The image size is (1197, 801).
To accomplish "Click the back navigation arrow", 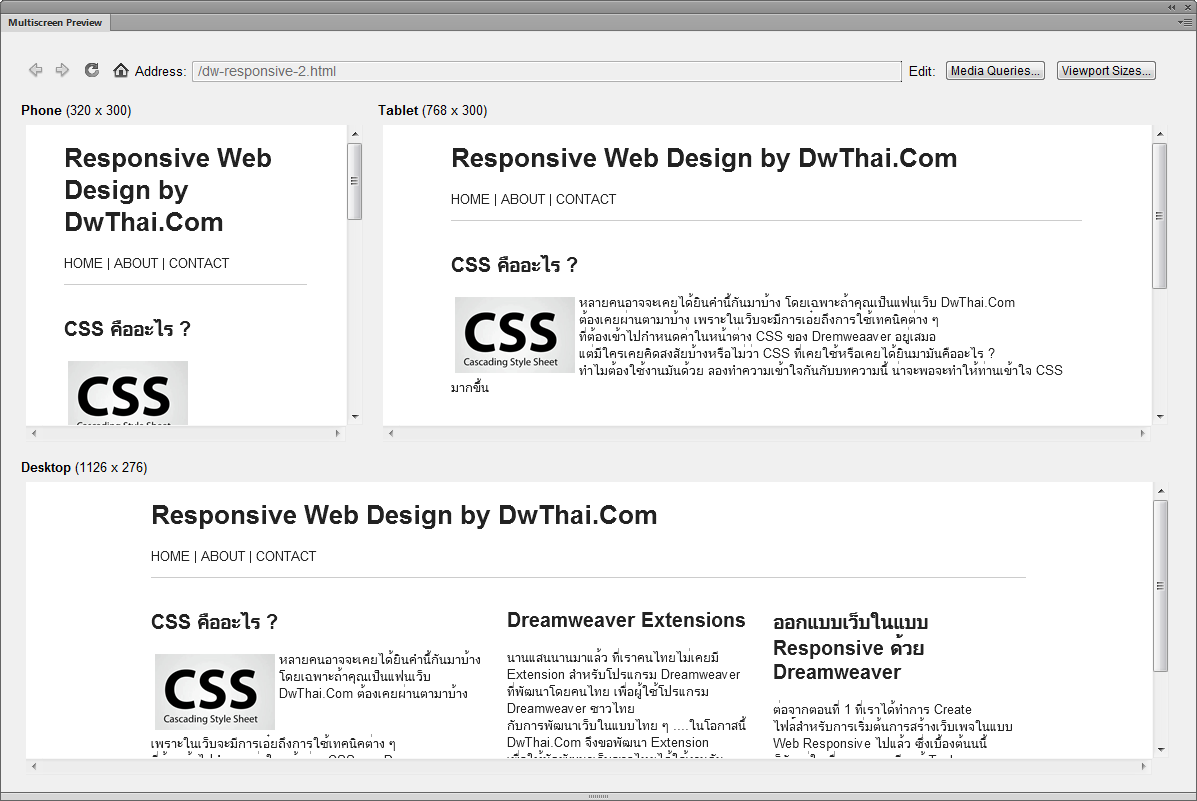I will [35, 70].
